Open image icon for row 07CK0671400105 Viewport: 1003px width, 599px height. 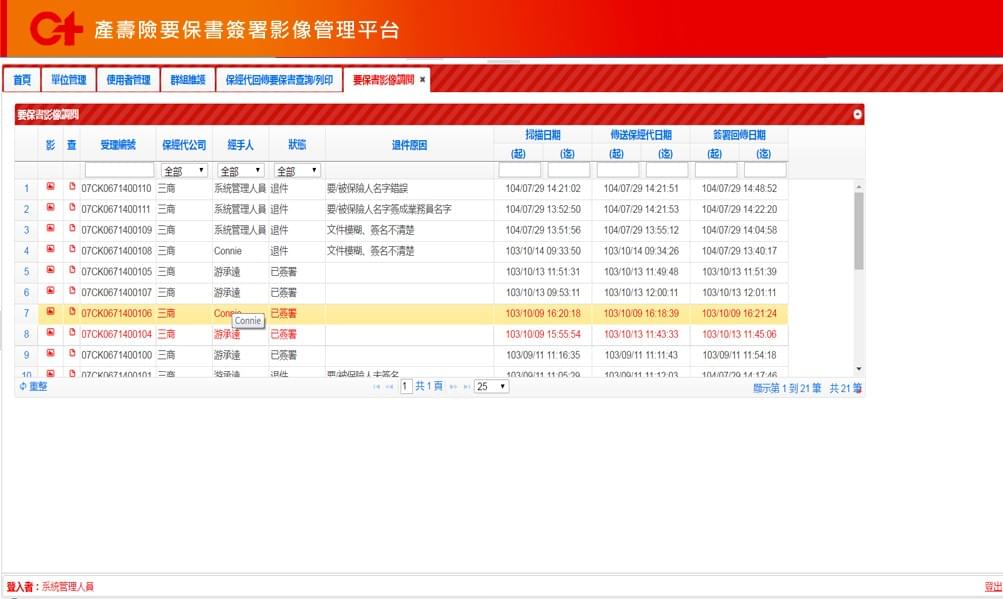click(x=51, y=269)
